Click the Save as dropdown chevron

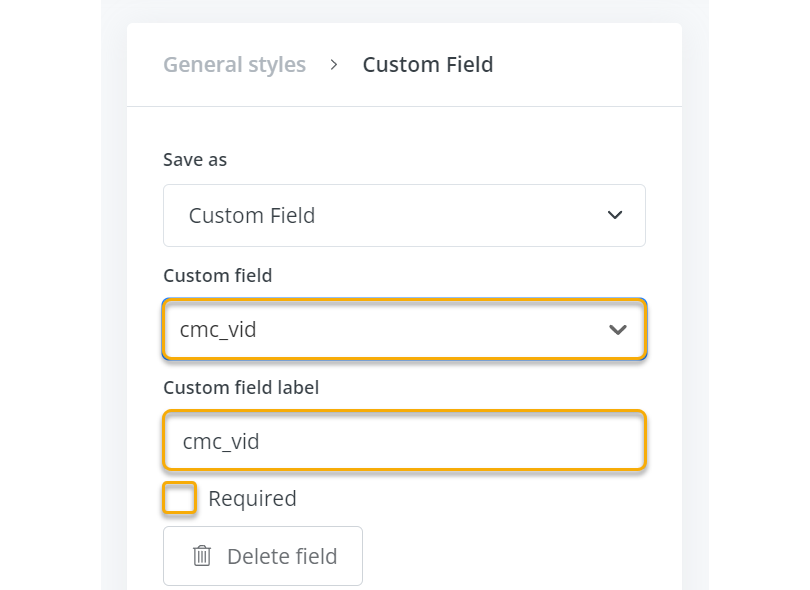pos(615,215)
